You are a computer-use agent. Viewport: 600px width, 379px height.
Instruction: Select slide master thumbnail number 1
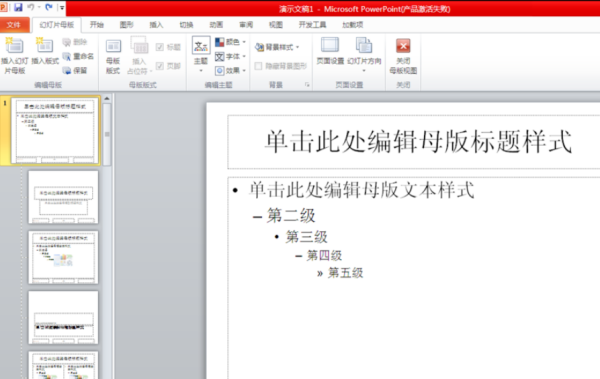(55, 130)
